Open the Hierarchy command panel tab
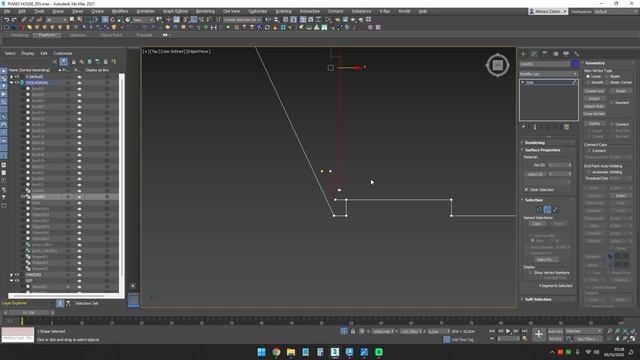Screen dimensions: 640x360 pyautogui.click(x=544, y=54)
